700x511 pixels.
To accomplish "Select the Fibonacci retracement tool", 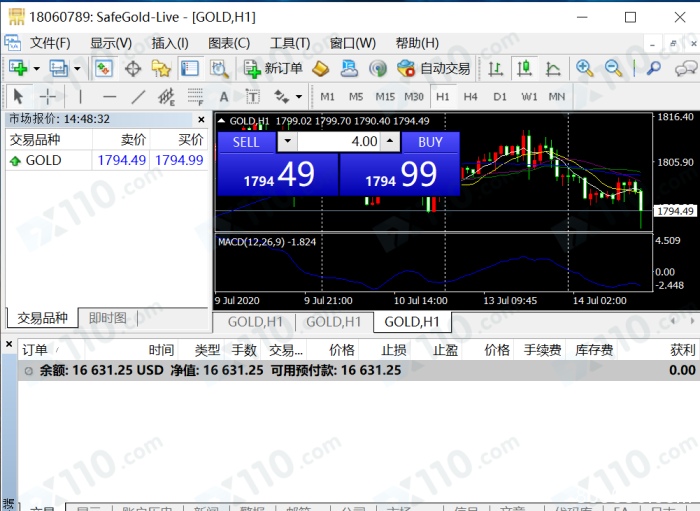I will click(195, 96).
